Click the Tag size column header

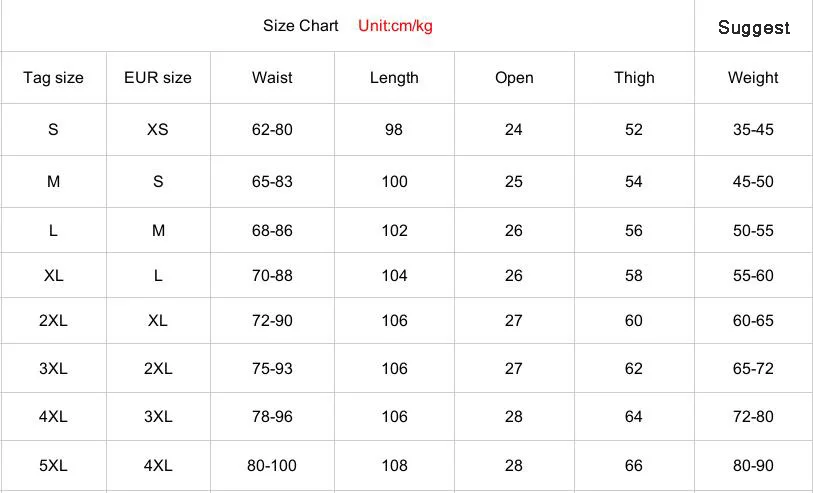[53, 78]
